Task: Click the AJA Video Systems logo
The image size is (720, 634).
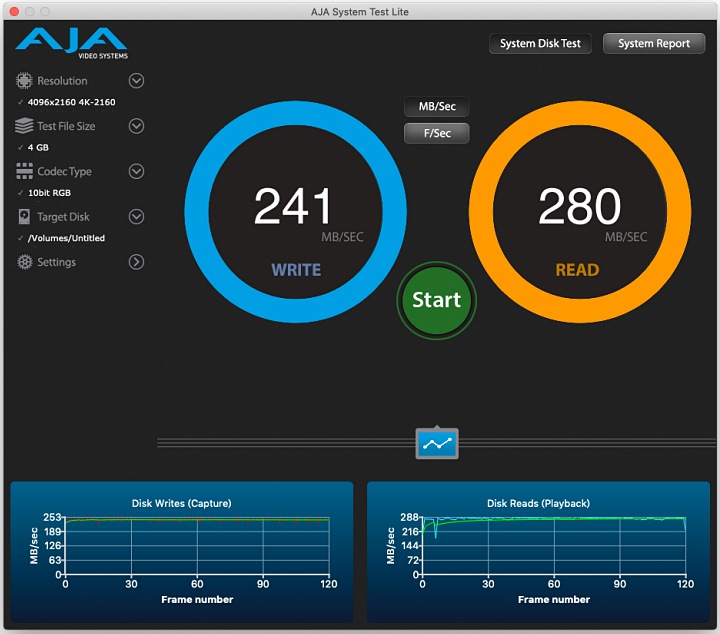Action: click(72, 44)
